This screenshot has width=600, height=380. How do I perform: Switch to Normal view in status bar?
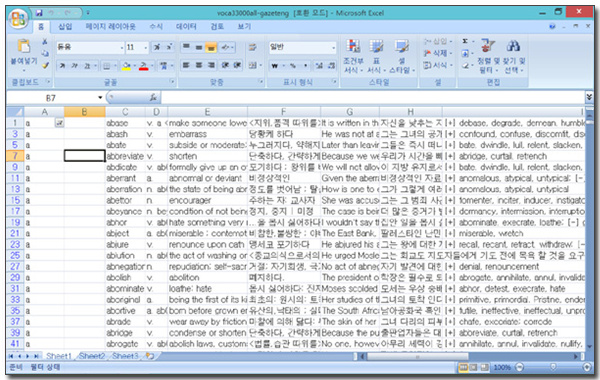tap(463, 367)
